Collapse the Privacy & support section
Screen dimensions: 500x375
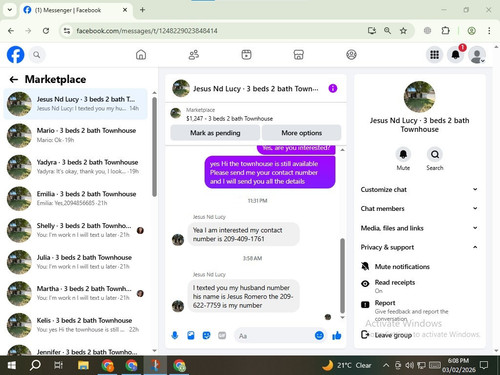click(419, 247)
